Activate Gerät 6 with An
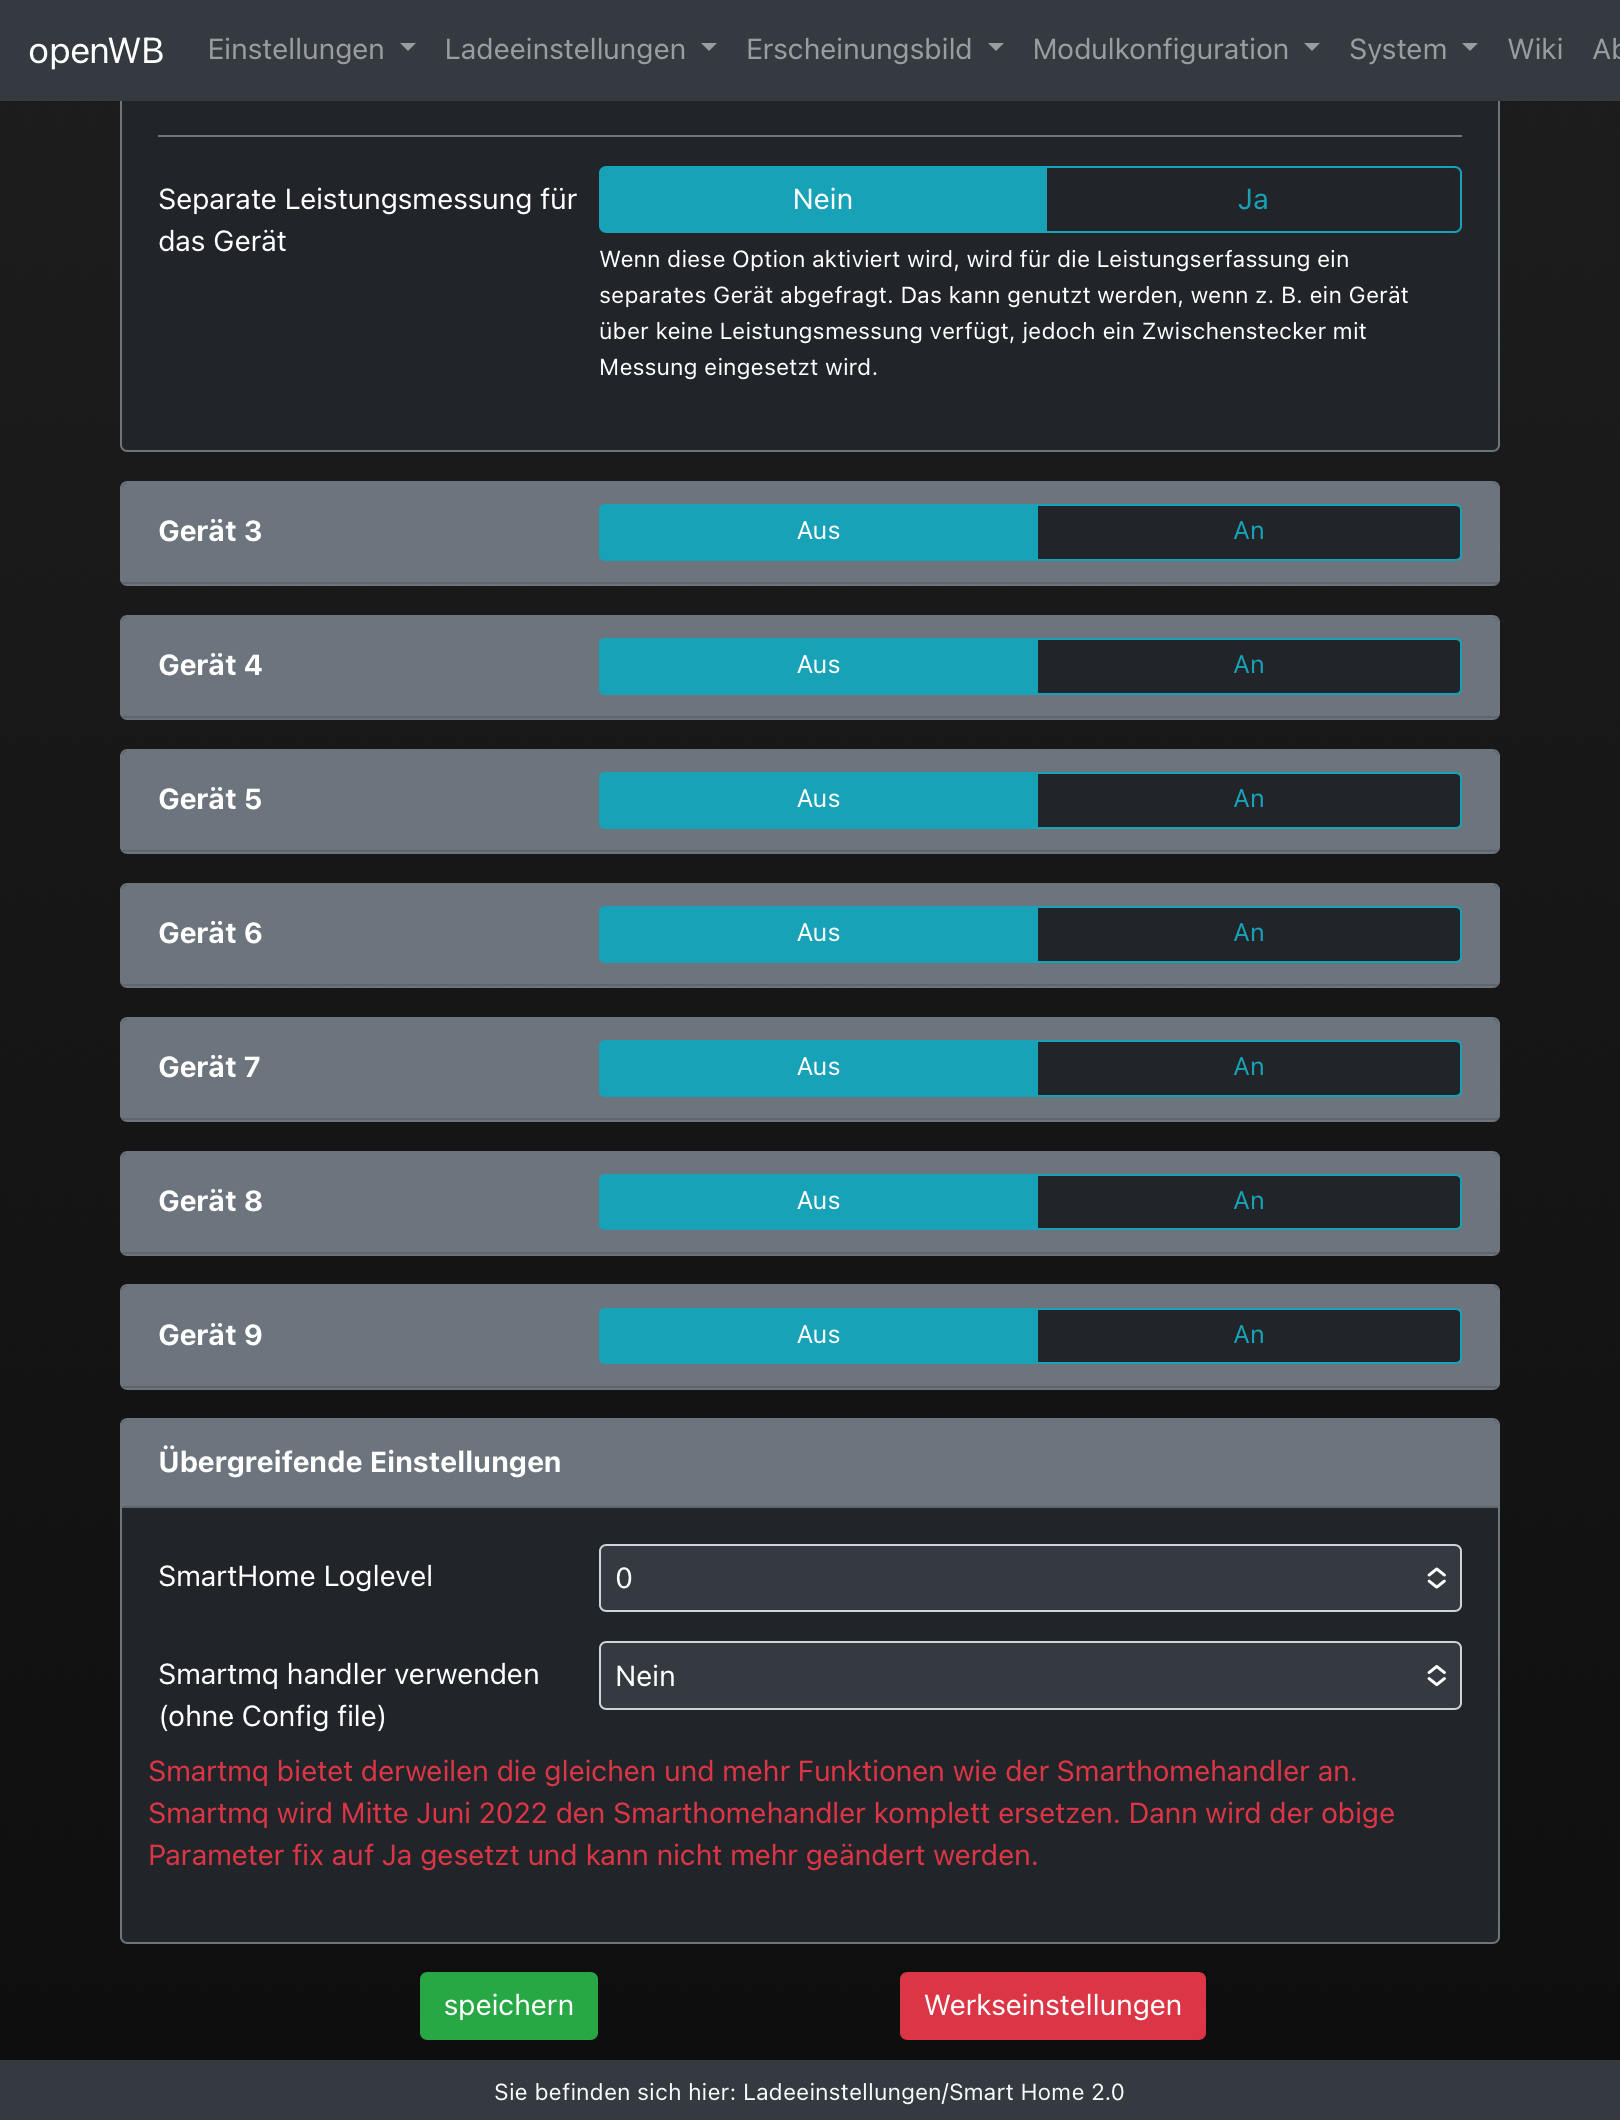Viewport: 1620px width, 2120px height. [1248, 933]
